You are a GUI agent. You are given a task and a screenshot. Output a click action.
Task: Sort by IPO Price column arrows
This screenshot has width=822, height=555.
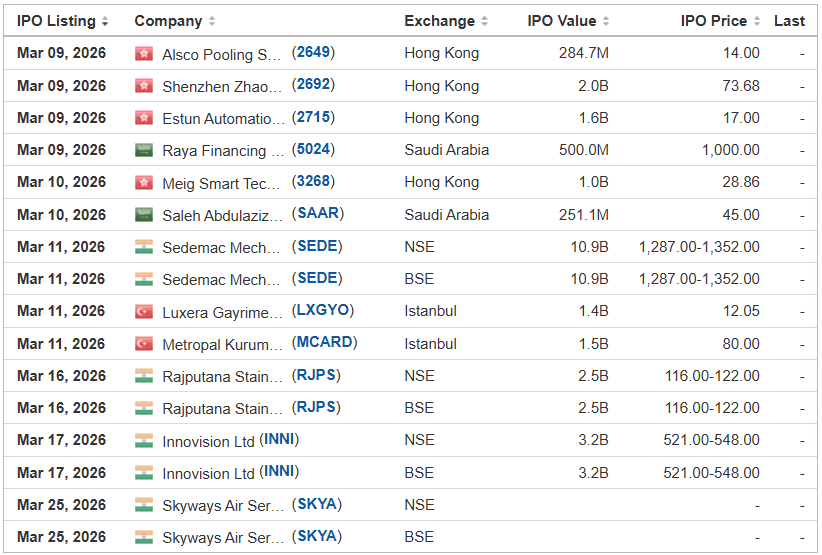coord(757,21)
